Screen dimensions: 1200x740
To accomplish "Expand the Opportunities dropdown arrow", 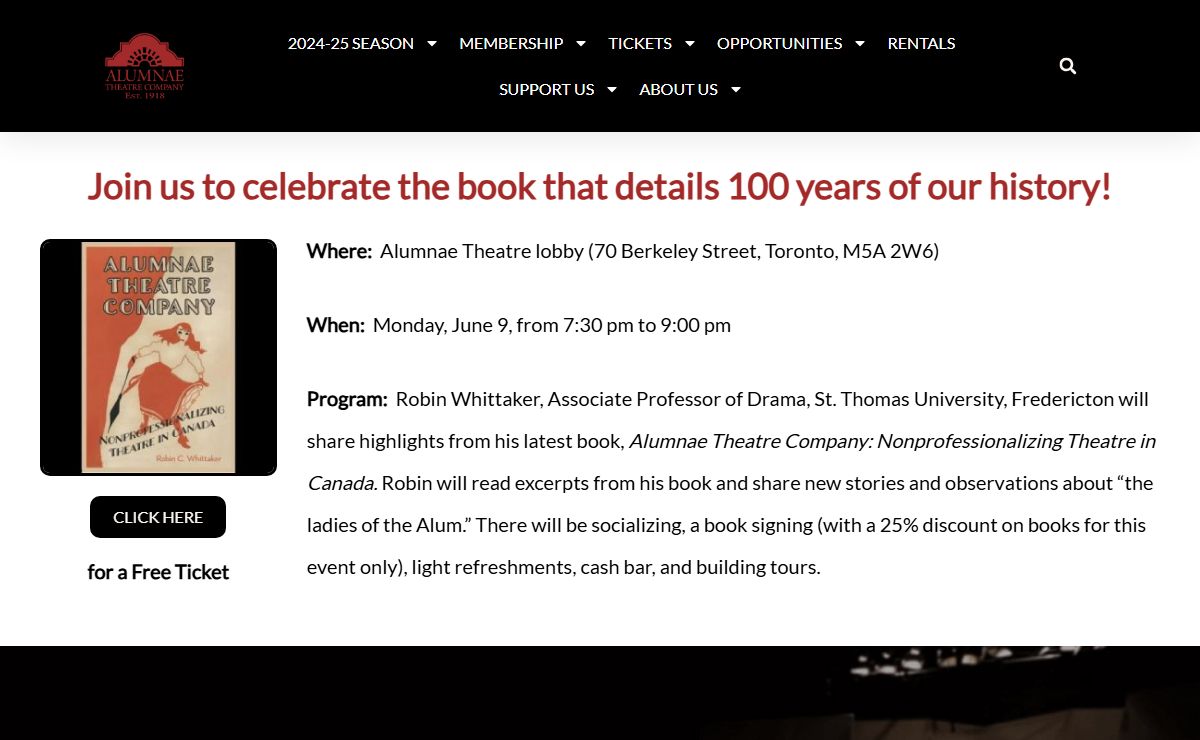I will click(x=860, y=44).
